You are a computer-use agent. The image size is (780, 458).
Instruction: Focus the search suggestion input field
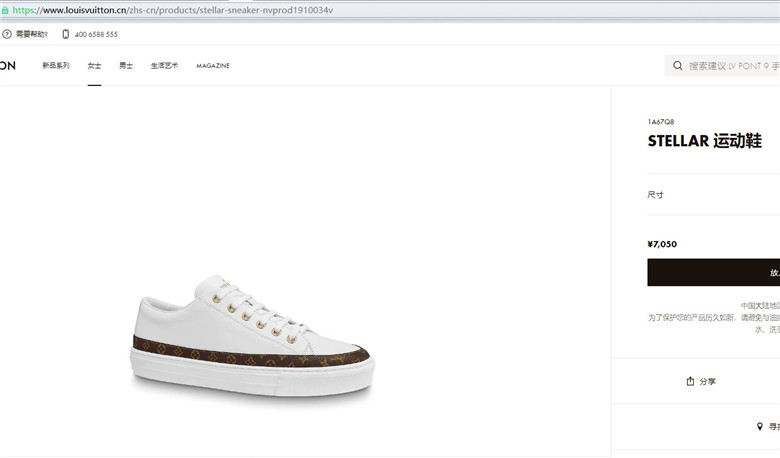(x=722, y=66)
